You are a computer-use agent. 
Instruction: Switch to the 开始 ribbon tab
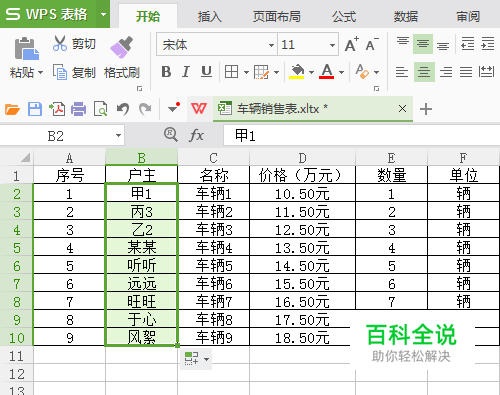click(x=148, y=16)
